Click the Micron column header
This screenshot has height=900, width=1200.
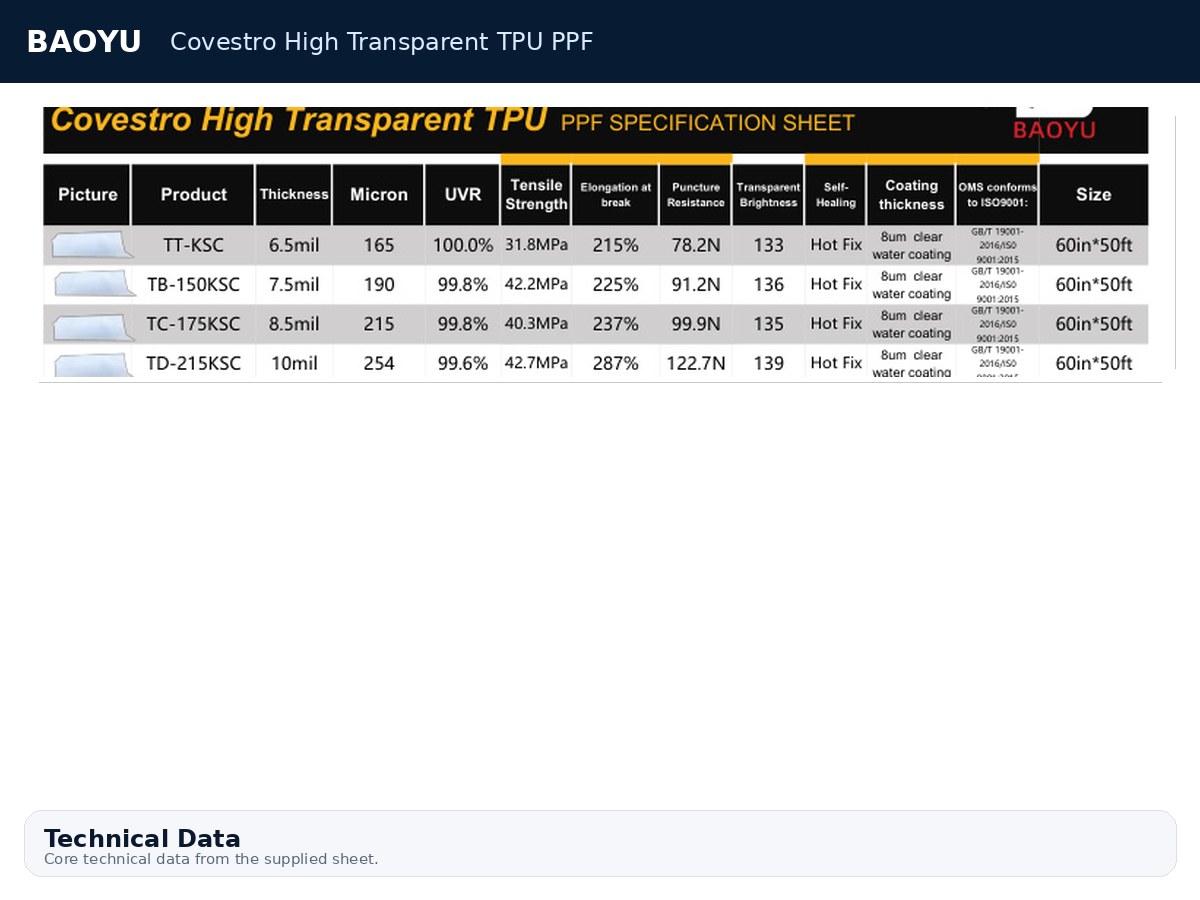[x=378, y=194]
